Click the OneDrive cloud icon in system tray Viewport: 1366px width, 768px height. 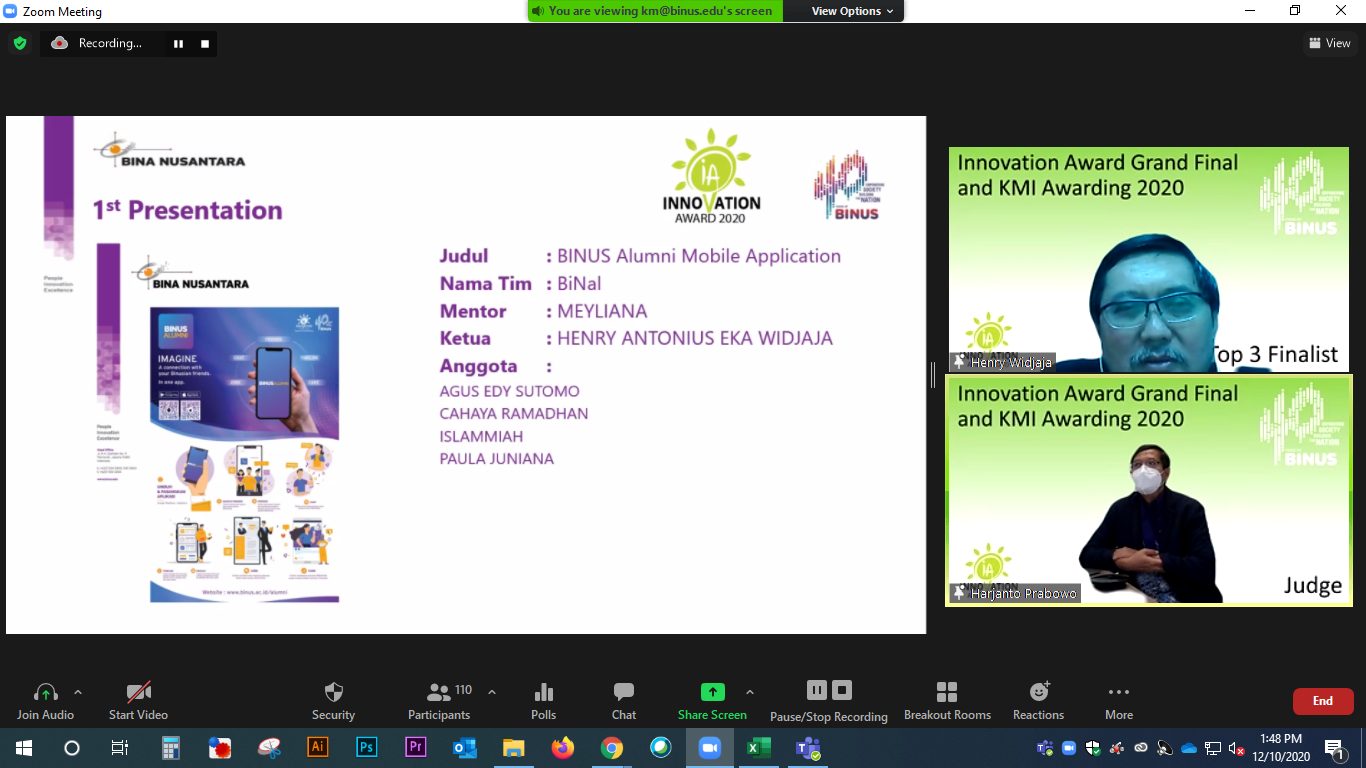[x=1189, y=748]
